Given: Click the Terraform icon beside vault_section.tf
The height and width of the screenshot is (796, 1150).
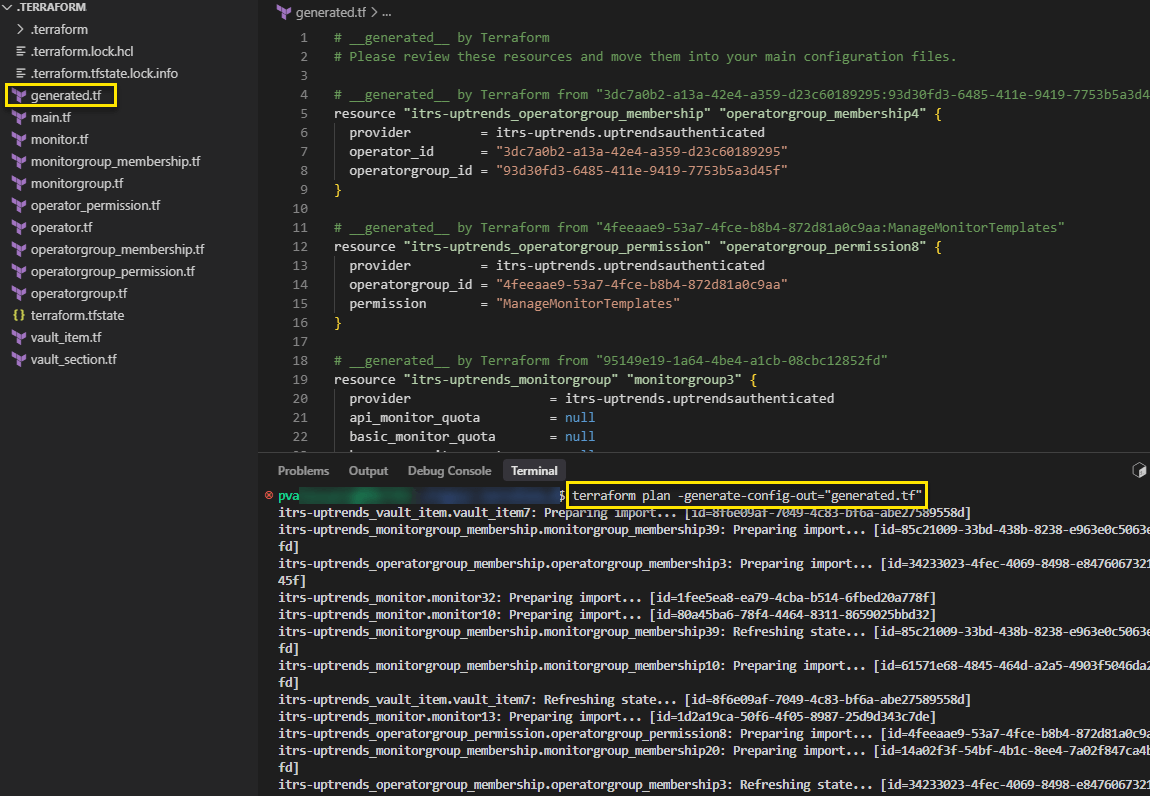Looking at the screenshot, I should [17, 359].
